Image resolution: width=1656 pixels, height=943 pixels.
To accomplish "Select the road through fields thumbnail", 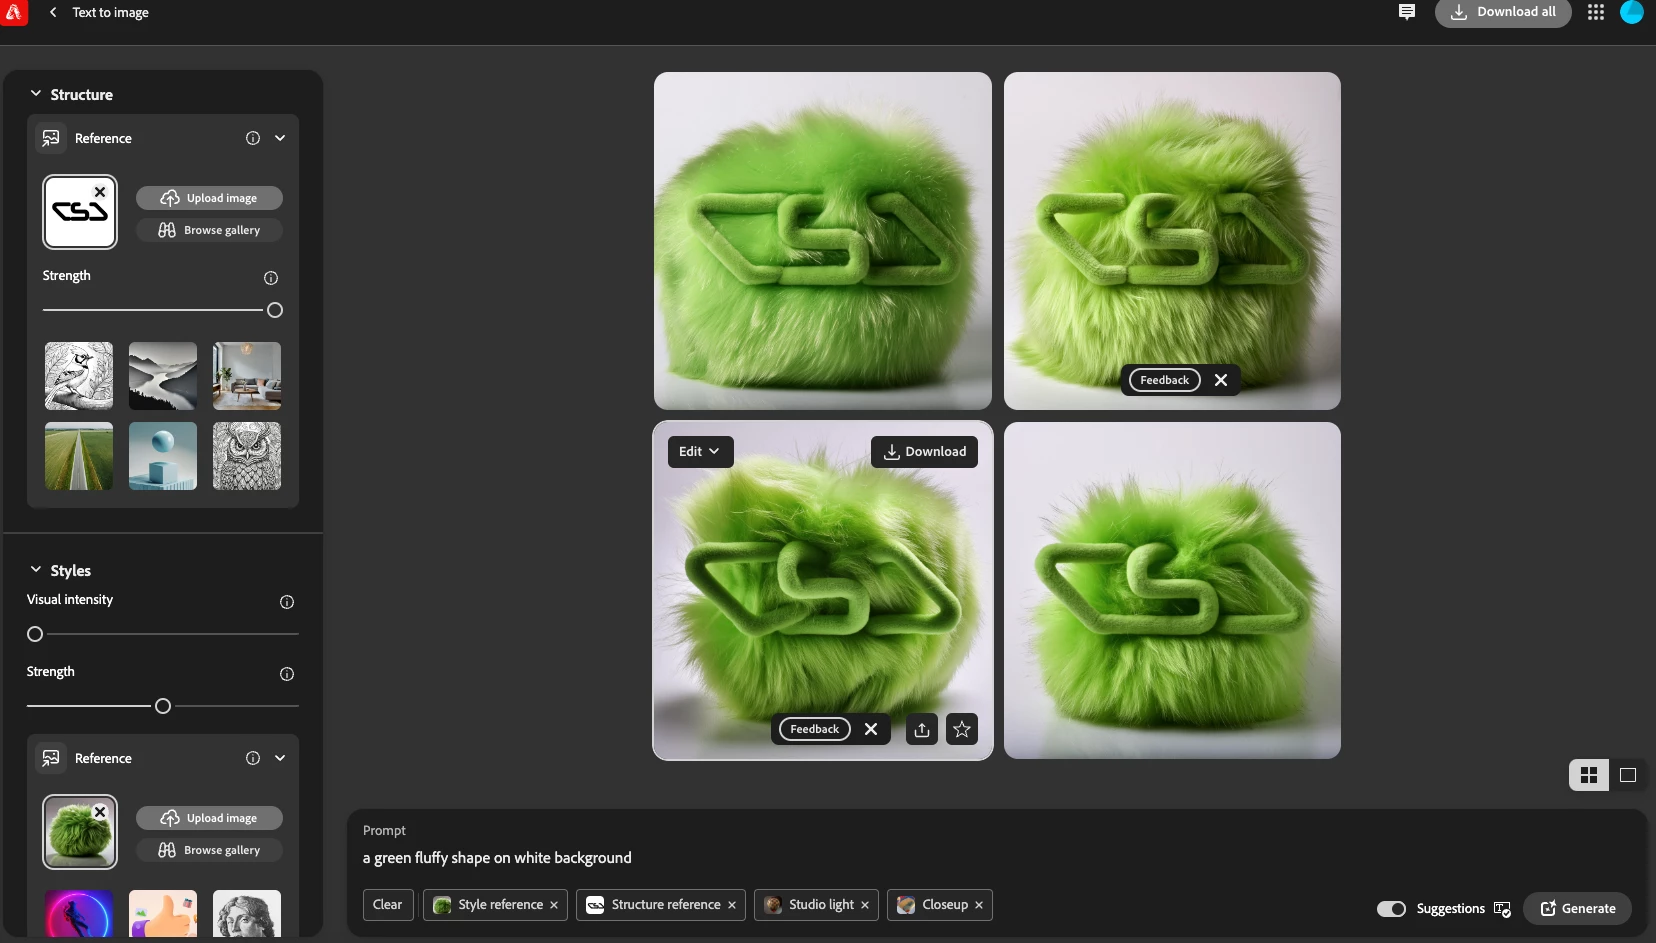I will point(79,456).
